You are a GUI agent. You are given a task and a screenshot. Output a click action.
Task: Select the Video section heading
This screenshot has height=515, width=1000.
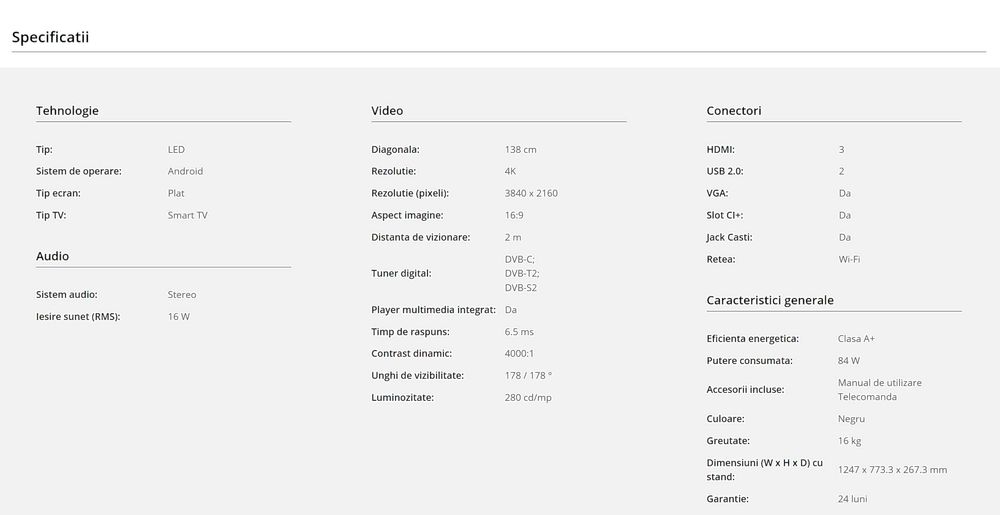pos(387,110)
